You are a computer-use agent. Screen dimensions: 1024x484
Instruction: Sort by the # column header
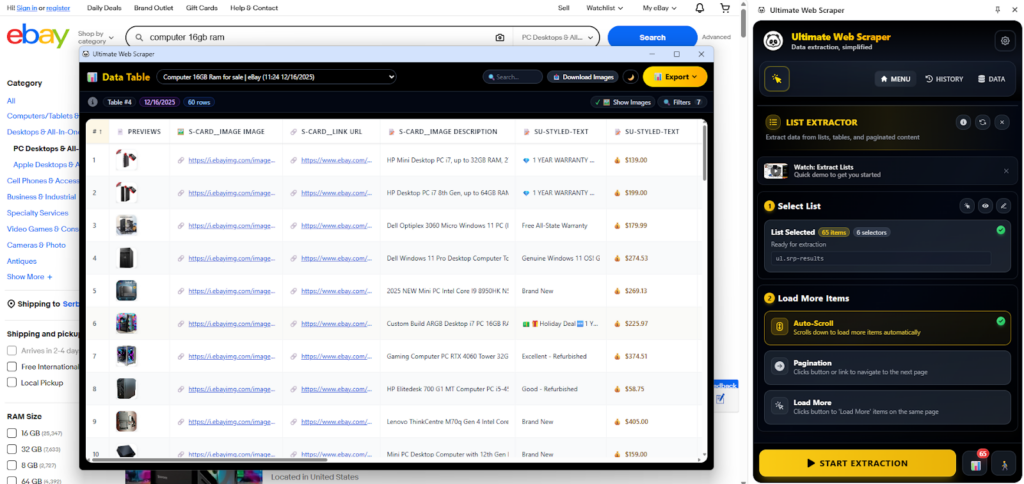(97, 131)
